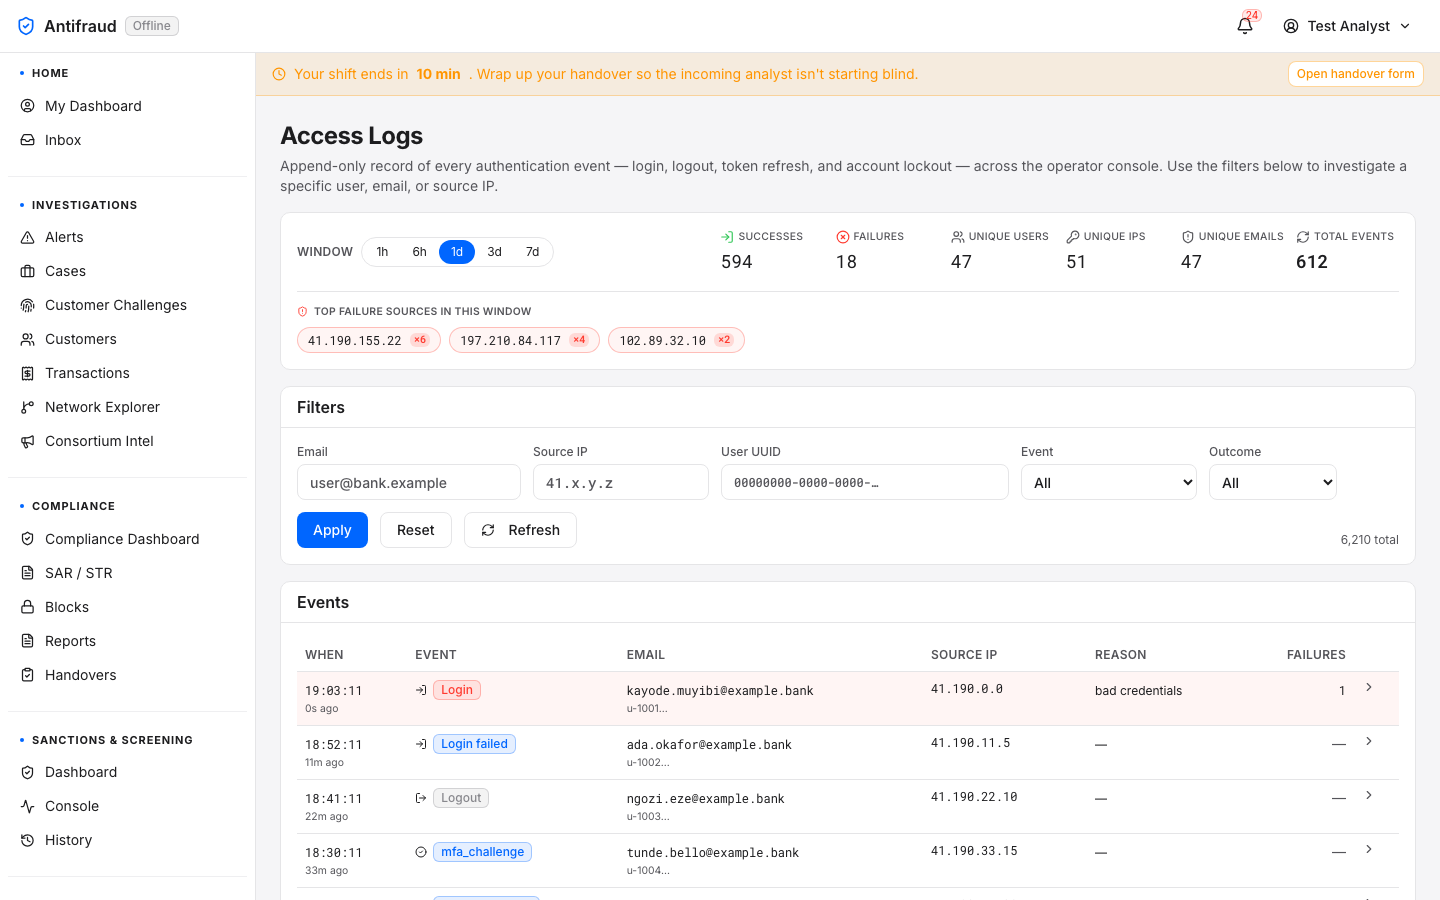Open the Reports section
The width and height of the screenshot is (1440, 900).
point(127,641)
